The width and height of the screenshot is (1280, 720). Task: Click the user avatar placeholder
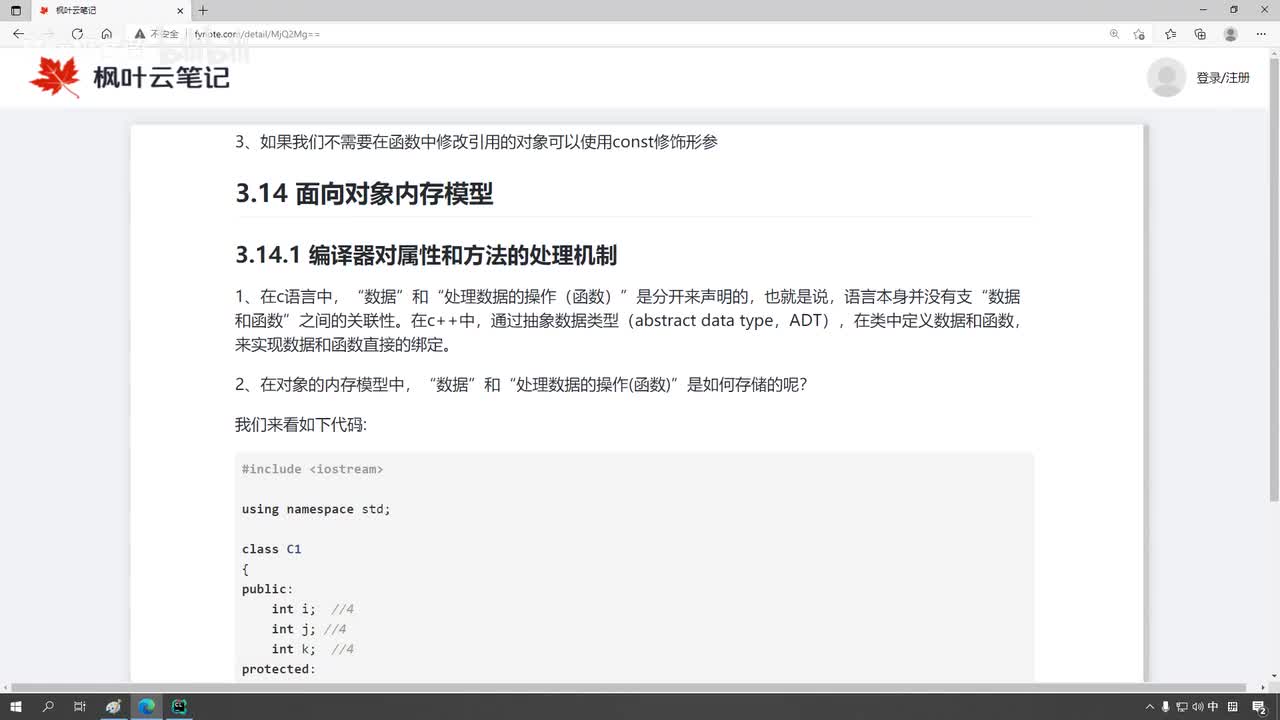tap(1166, 77)
